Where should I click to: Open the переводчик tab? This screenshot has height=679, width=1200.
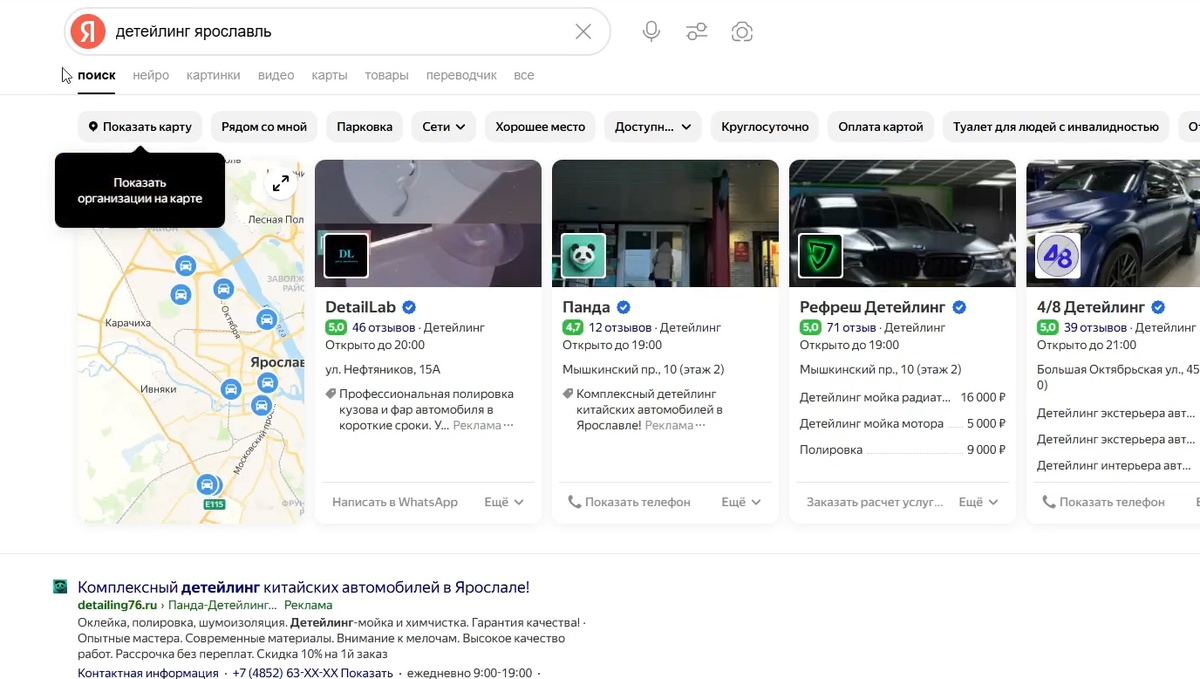pyautogui.click(x=461, y=75)
